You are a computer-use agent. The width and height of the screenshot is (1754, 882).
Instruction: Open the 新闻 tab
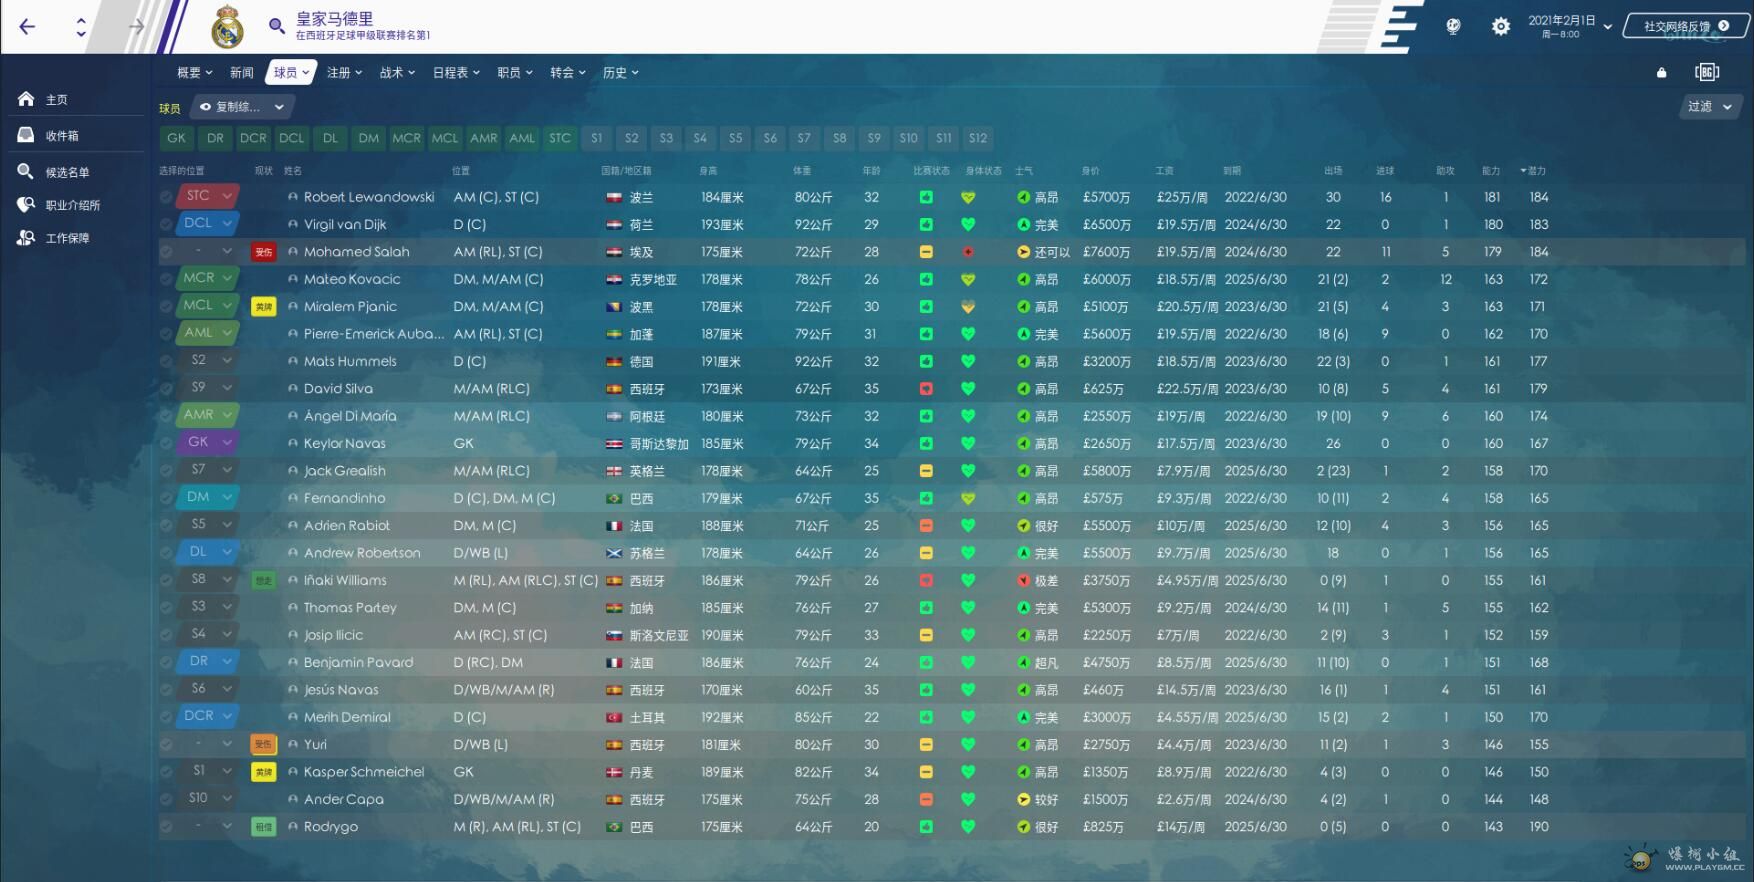[242, 72]
